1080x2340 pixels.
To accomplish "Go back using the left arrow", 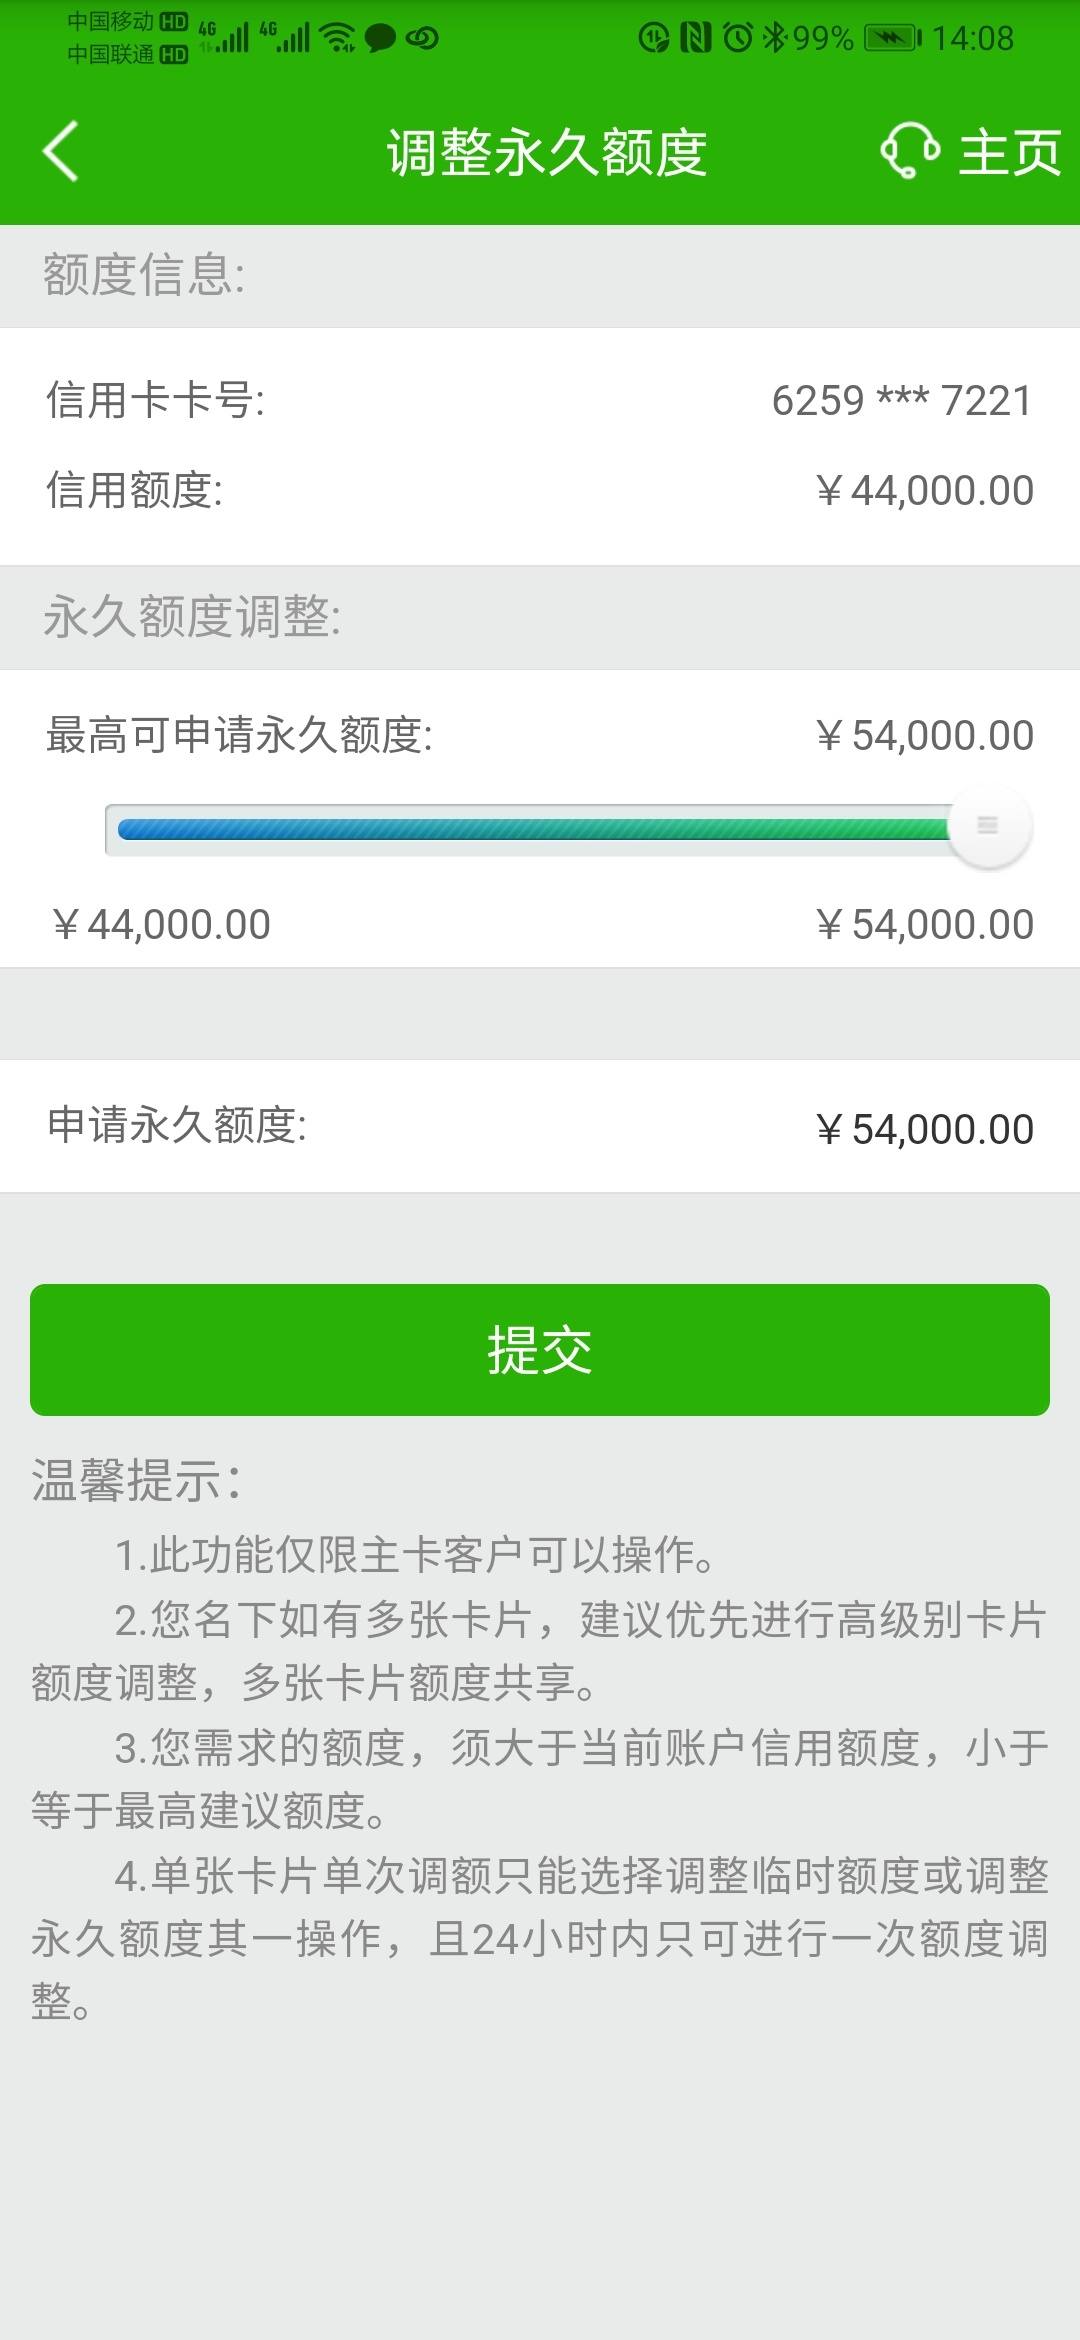I will [x=60, y=152].
